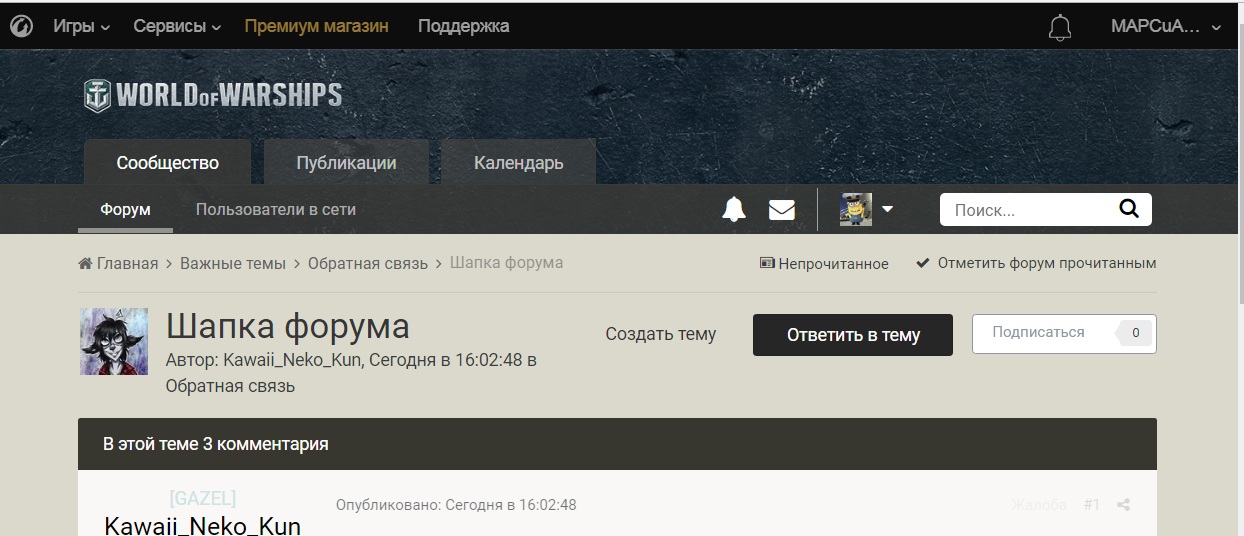
Task: Click the share icon on post #1
Action: point(1123,505)
